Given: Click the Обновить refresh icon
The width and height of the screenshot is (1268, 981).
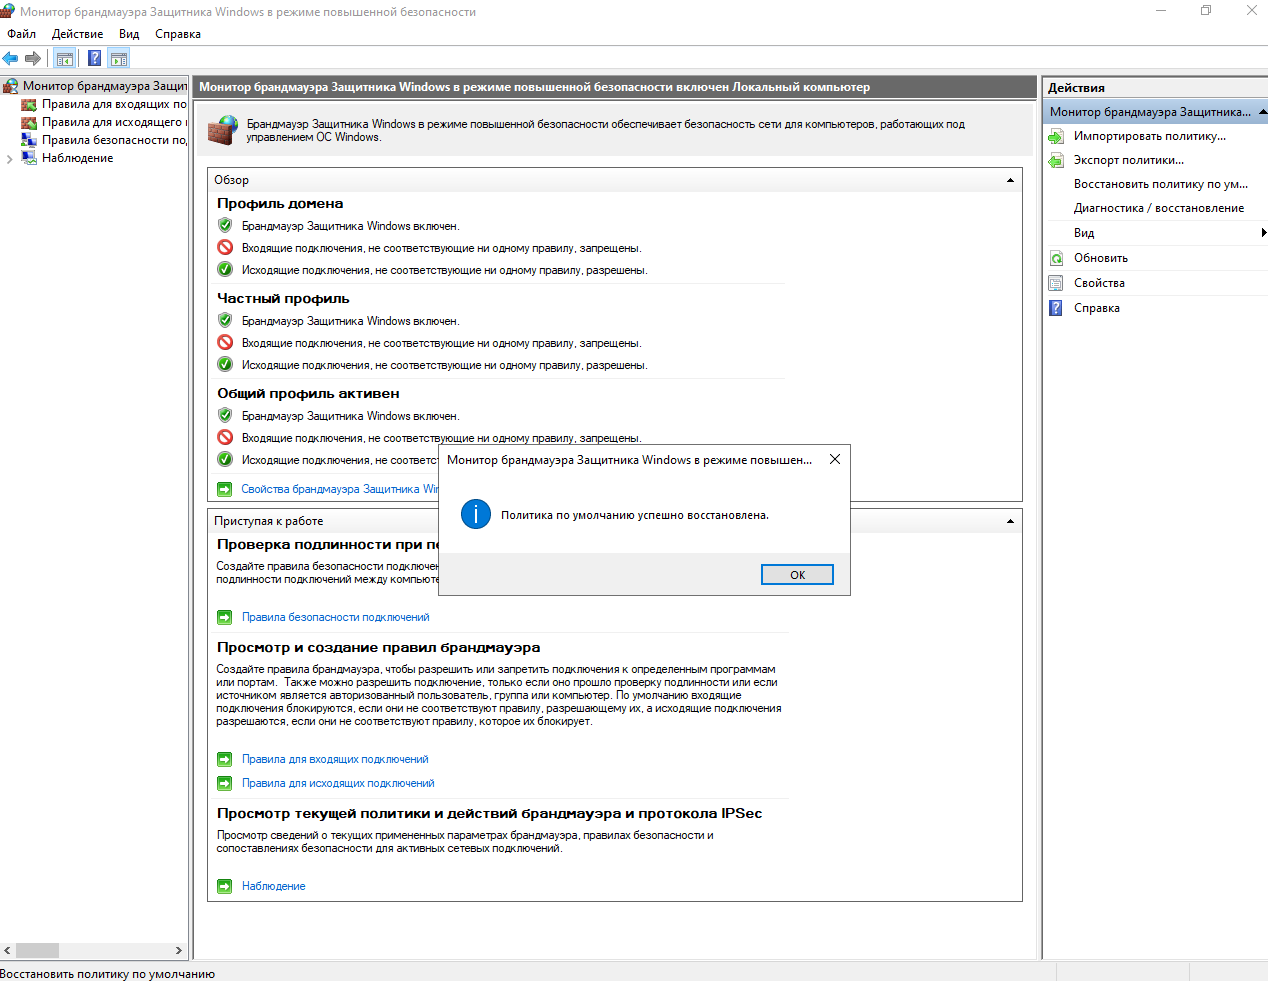Looking at the screenshot, I should point(1056,258).
